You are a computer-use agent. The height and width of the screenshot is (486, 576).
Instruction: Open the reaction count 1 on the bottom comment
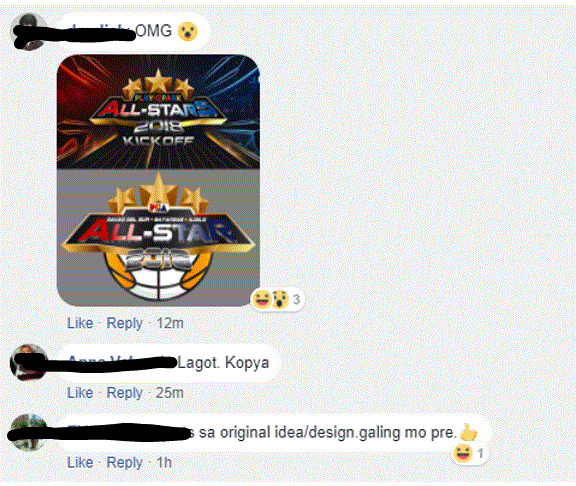click(480, 453)
